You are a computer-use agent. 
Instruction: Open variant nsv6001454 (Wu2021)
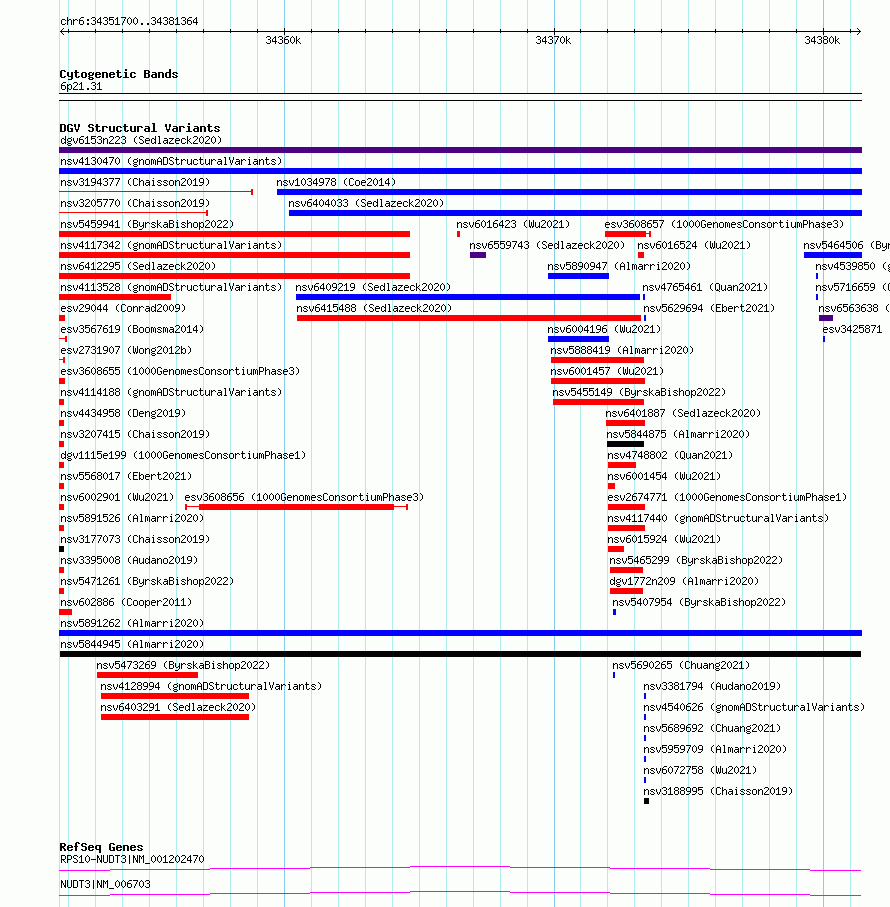[x=664, y=476]
